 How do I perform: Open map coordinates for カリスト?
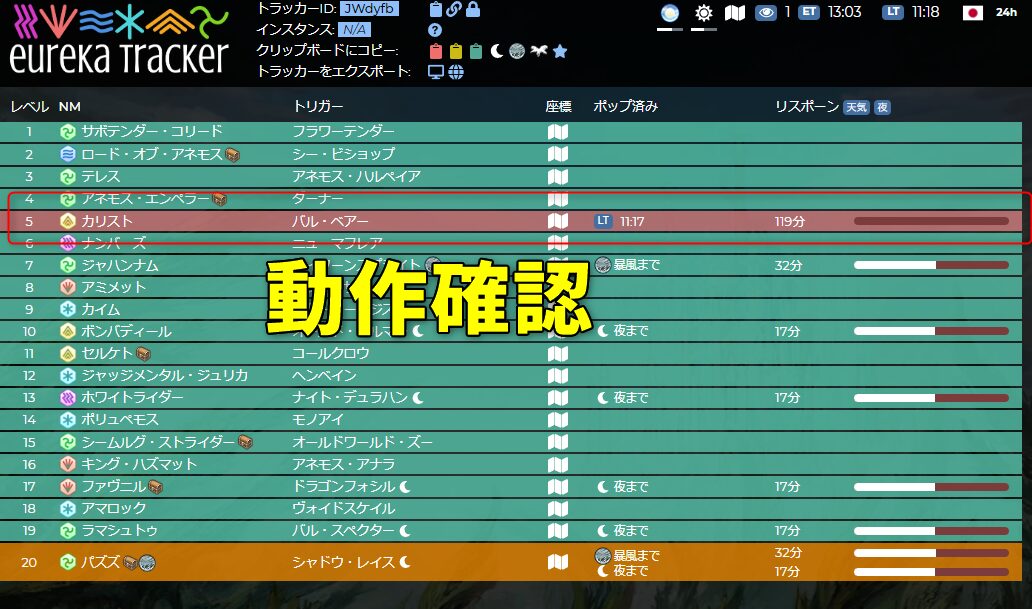(x=557, y=221)
